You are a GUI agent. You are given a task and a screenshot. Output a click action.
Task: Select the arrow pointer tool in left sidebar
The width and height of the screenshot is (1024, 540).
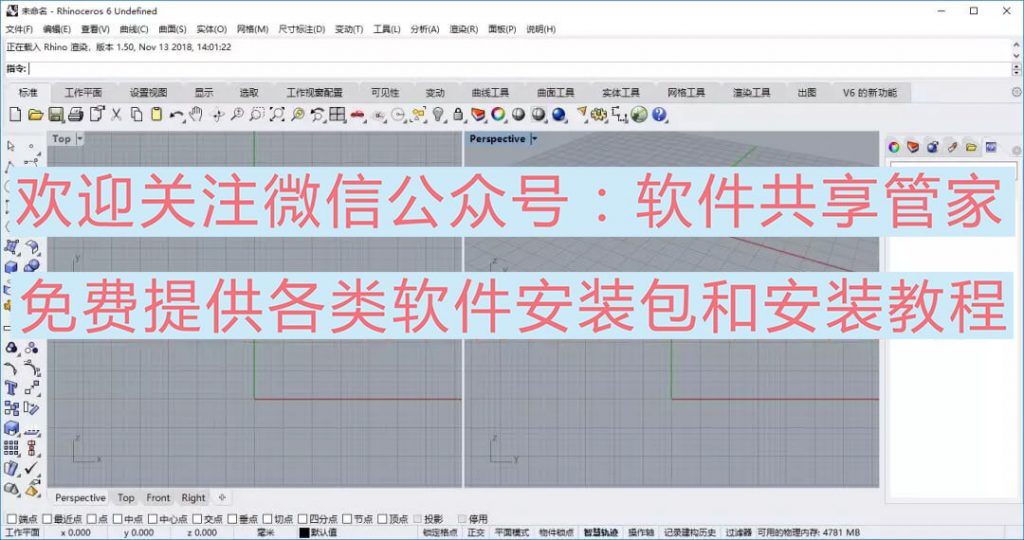pos(11,146)
